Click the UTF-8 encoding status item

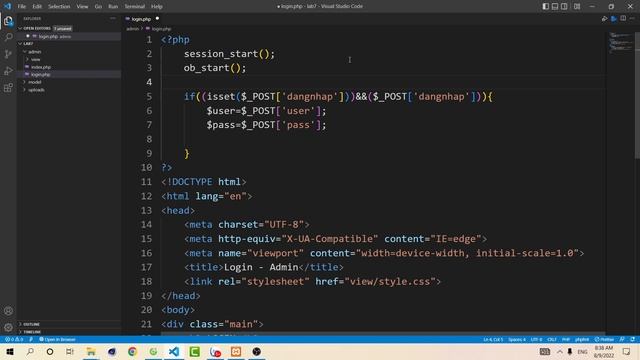[536, 339]
